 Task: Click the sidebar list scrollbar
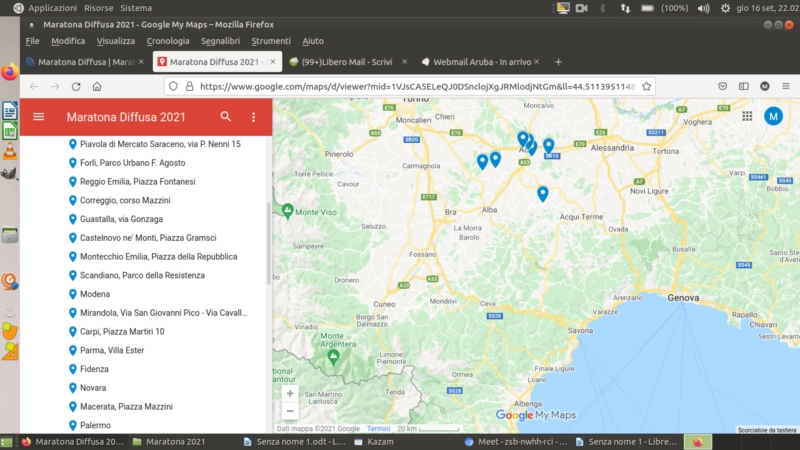269,244
